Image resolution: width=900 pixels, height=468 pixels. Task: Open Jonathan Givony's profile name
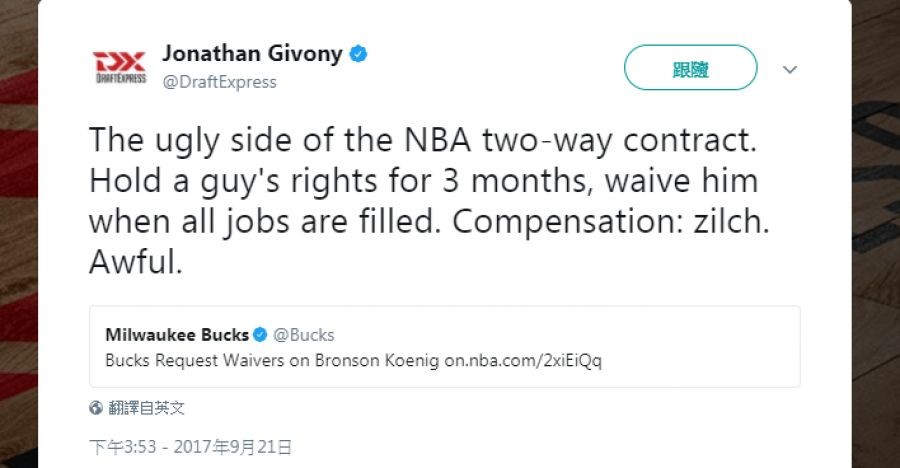[252, 54]
